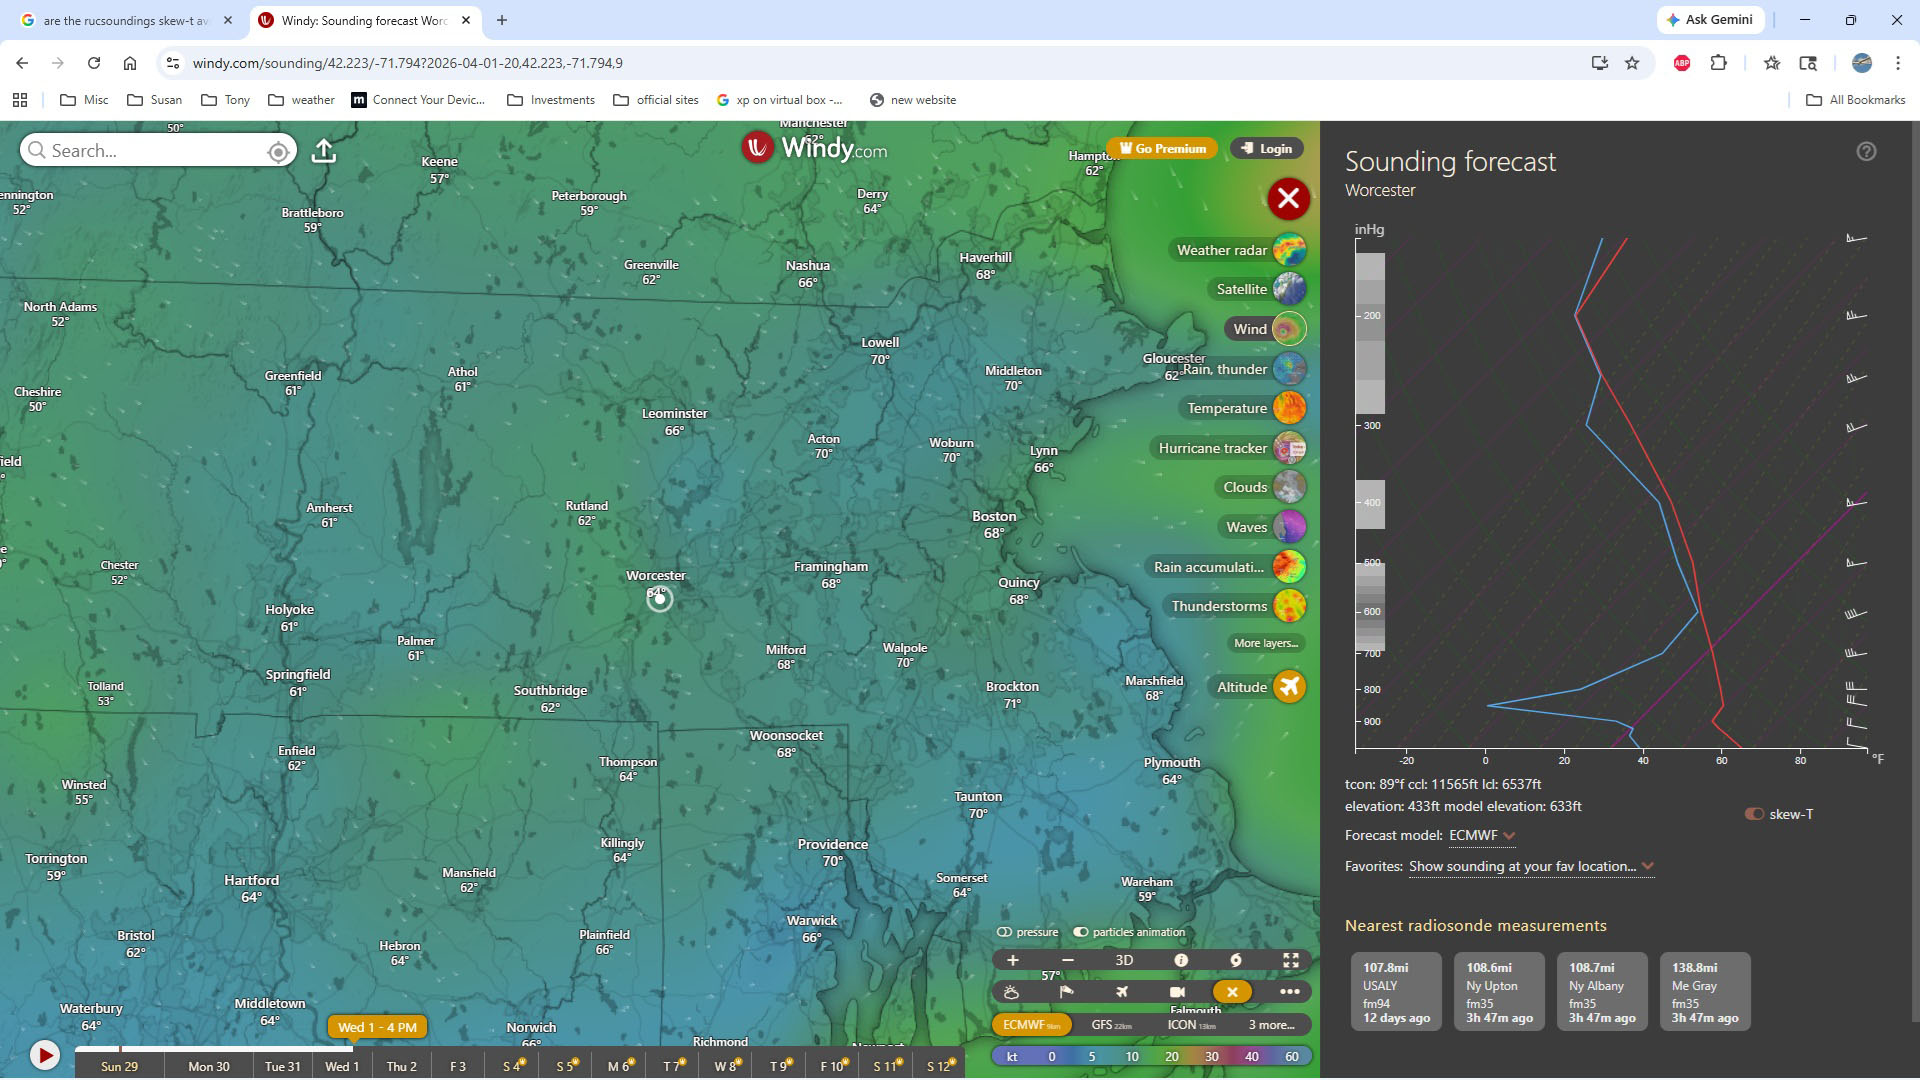Switch to the Thunderstorms layer icon
The height and width of the screenshot is (1080, 1920).
[1289, 606]
